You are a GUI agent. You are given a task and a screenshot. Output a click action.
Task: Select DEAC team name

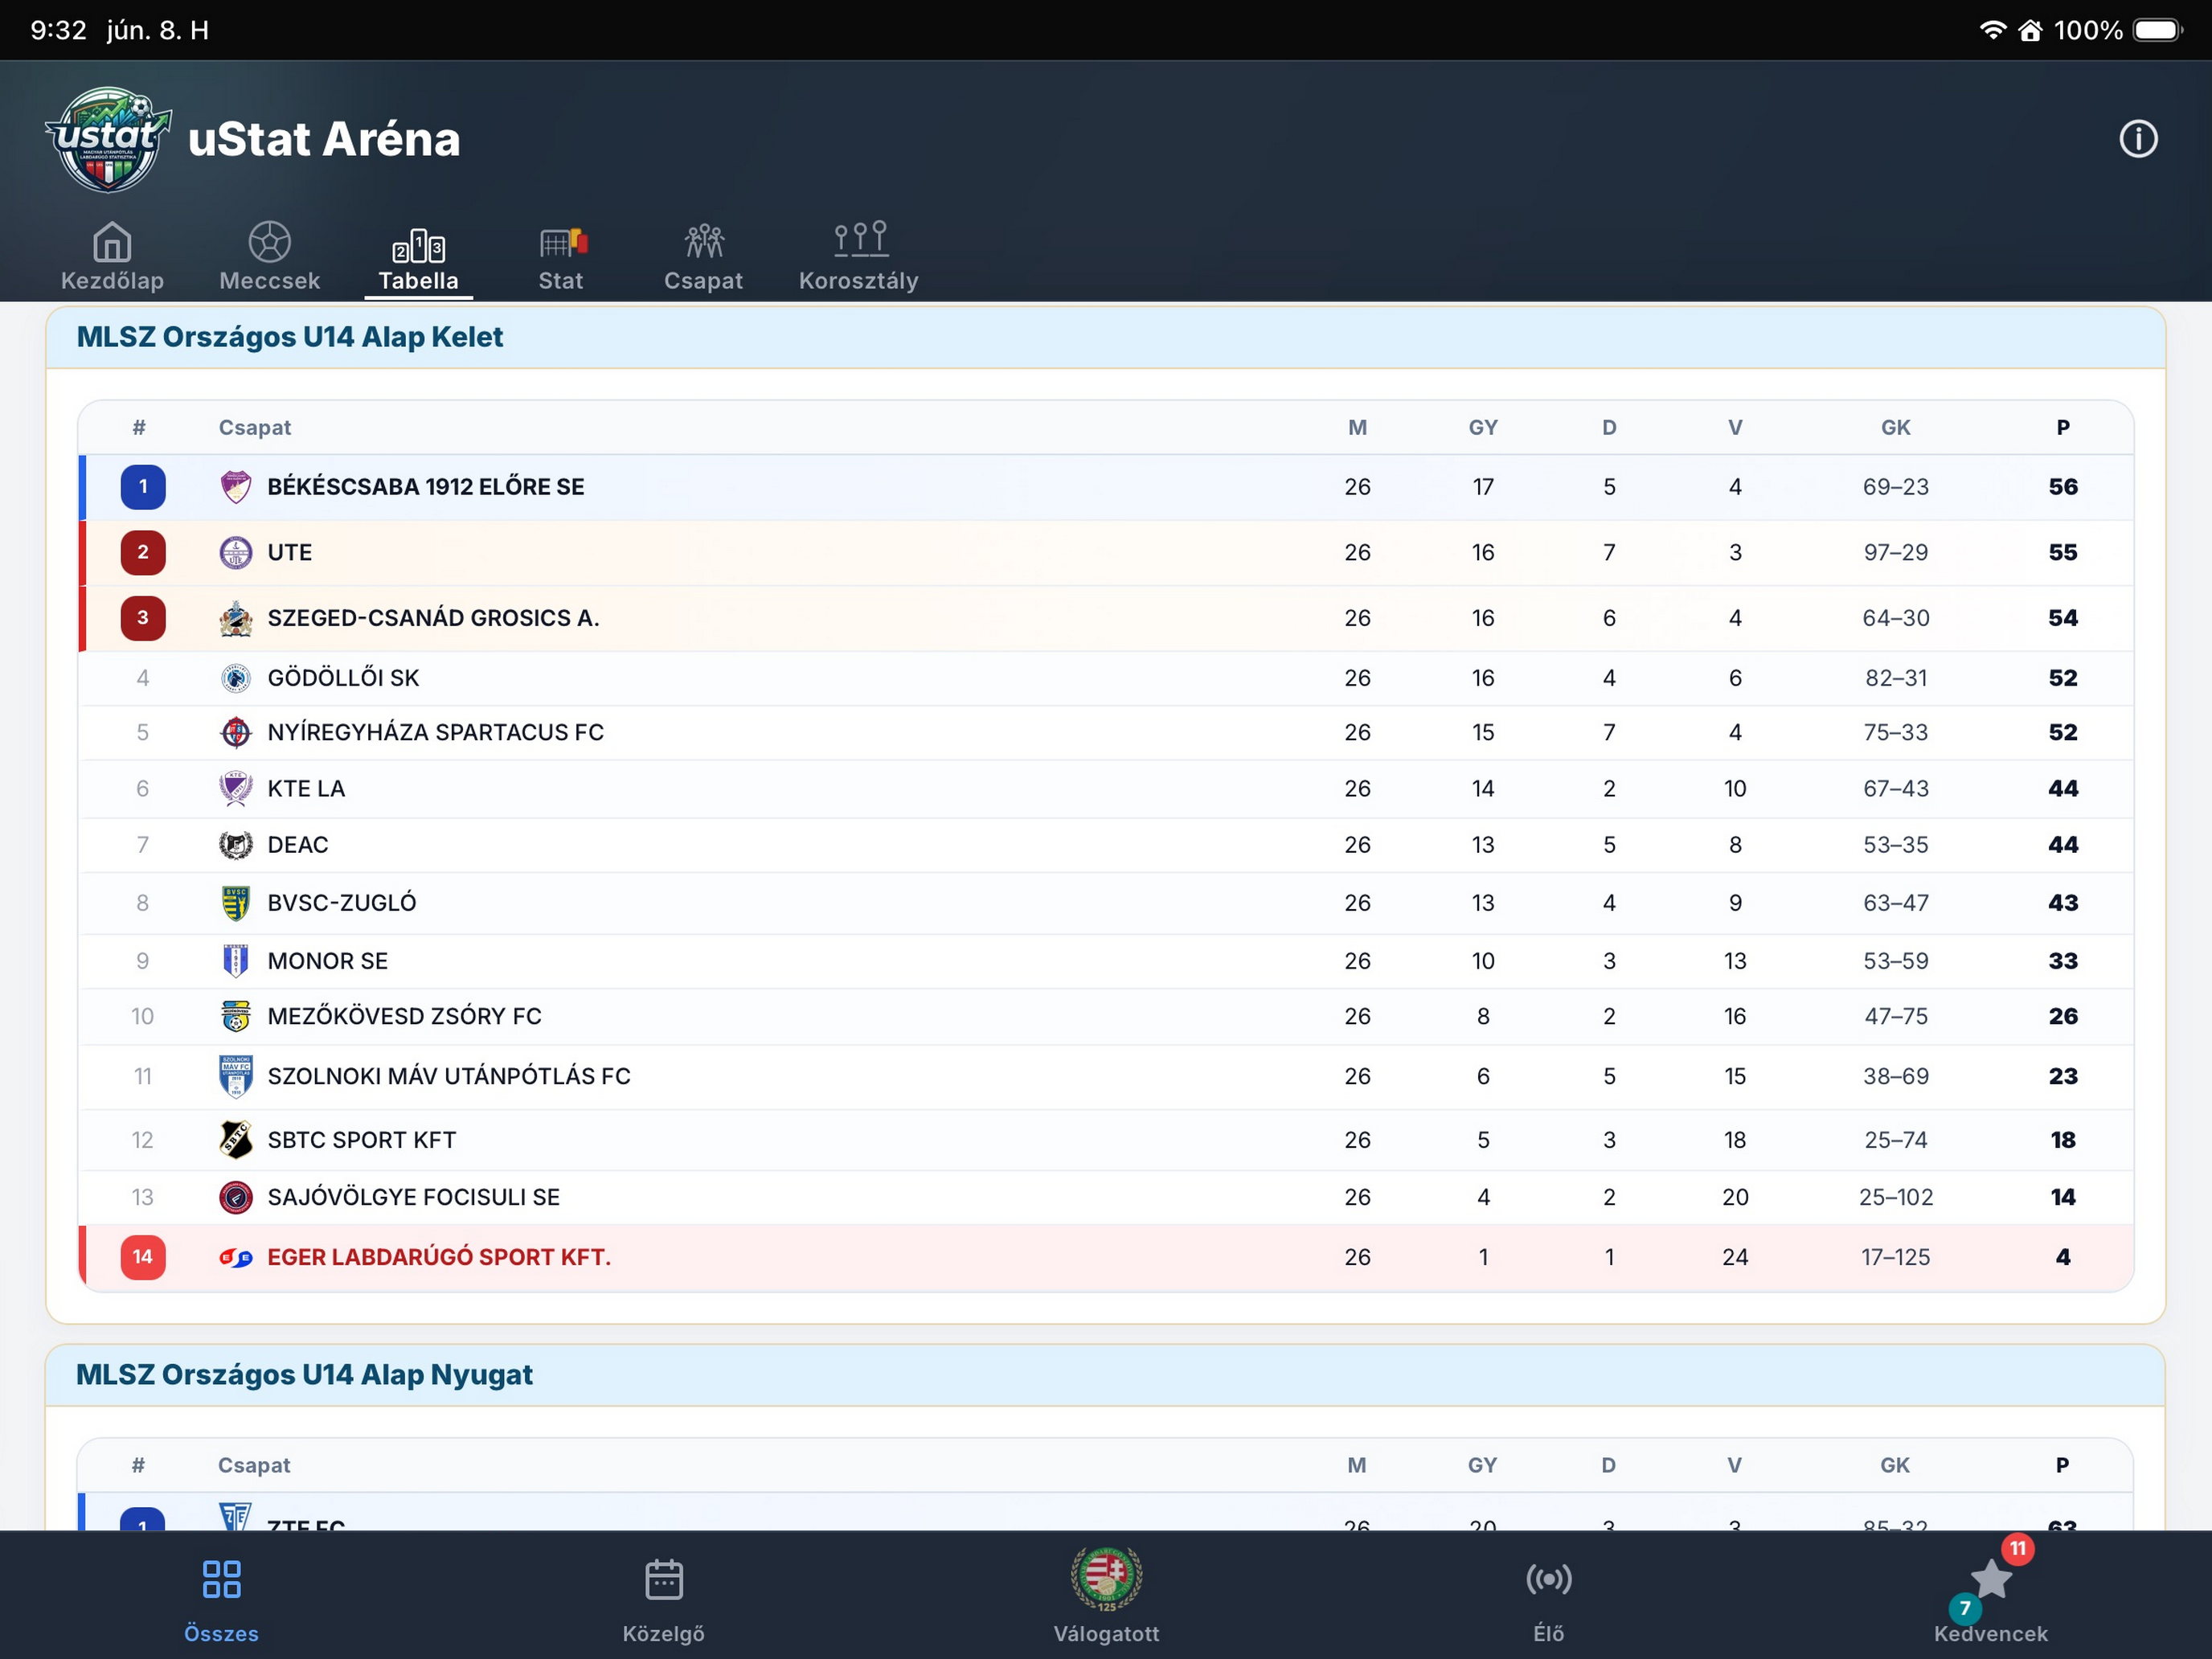click(x=298, y=845)
